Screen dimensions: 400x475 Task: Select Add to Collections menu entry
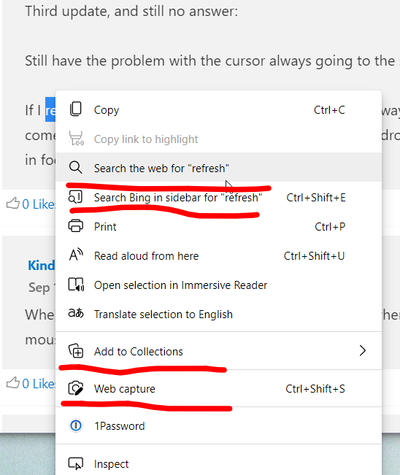(219, 351)
